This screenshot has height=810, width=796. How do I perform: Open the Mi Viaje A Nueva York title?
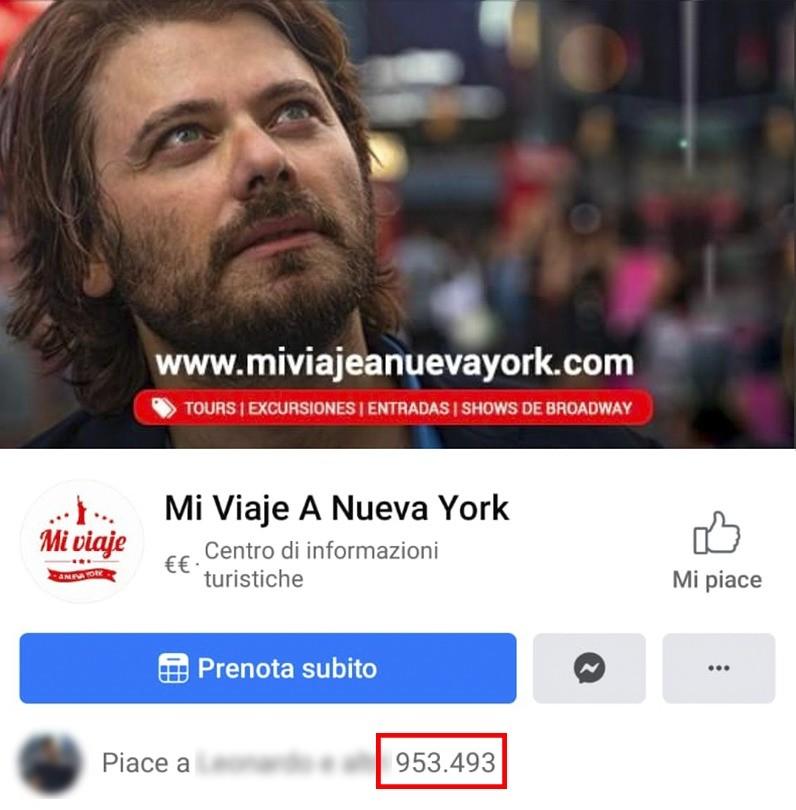(x=337, y=508)
